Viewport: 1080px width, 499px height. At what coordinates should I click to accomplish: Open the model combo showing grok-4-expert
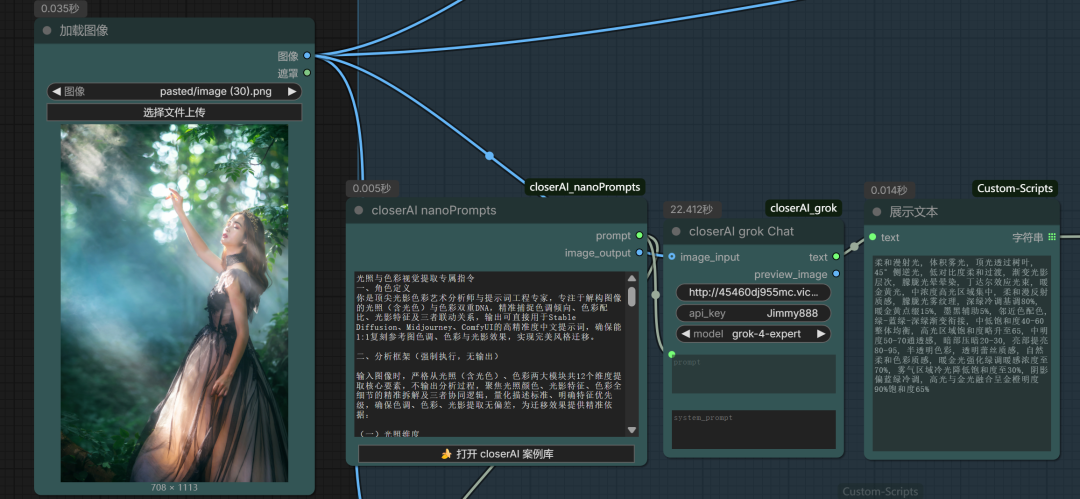(754, 334)
